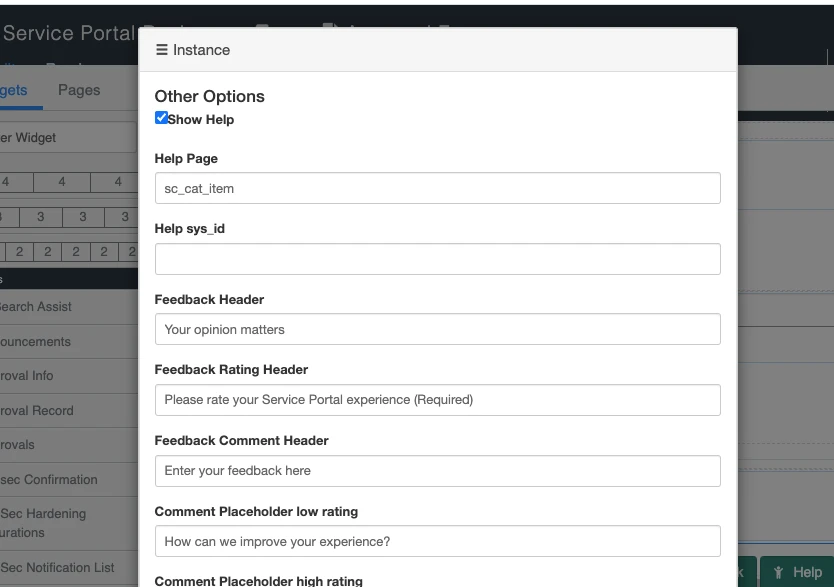
Task: Click the accessibility figure icon on the Help button
Action: coord(779,572)
